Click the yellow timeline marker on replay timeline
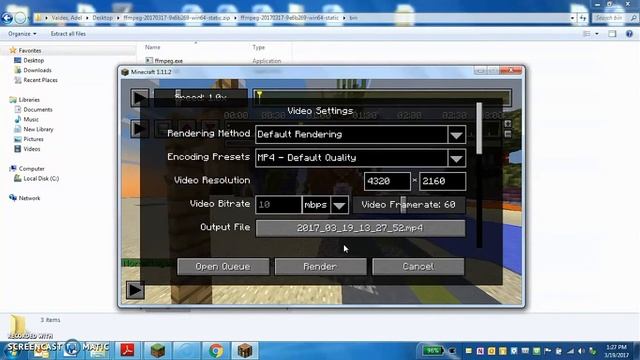Screen dimensions: 640x360 coord(259,96)
